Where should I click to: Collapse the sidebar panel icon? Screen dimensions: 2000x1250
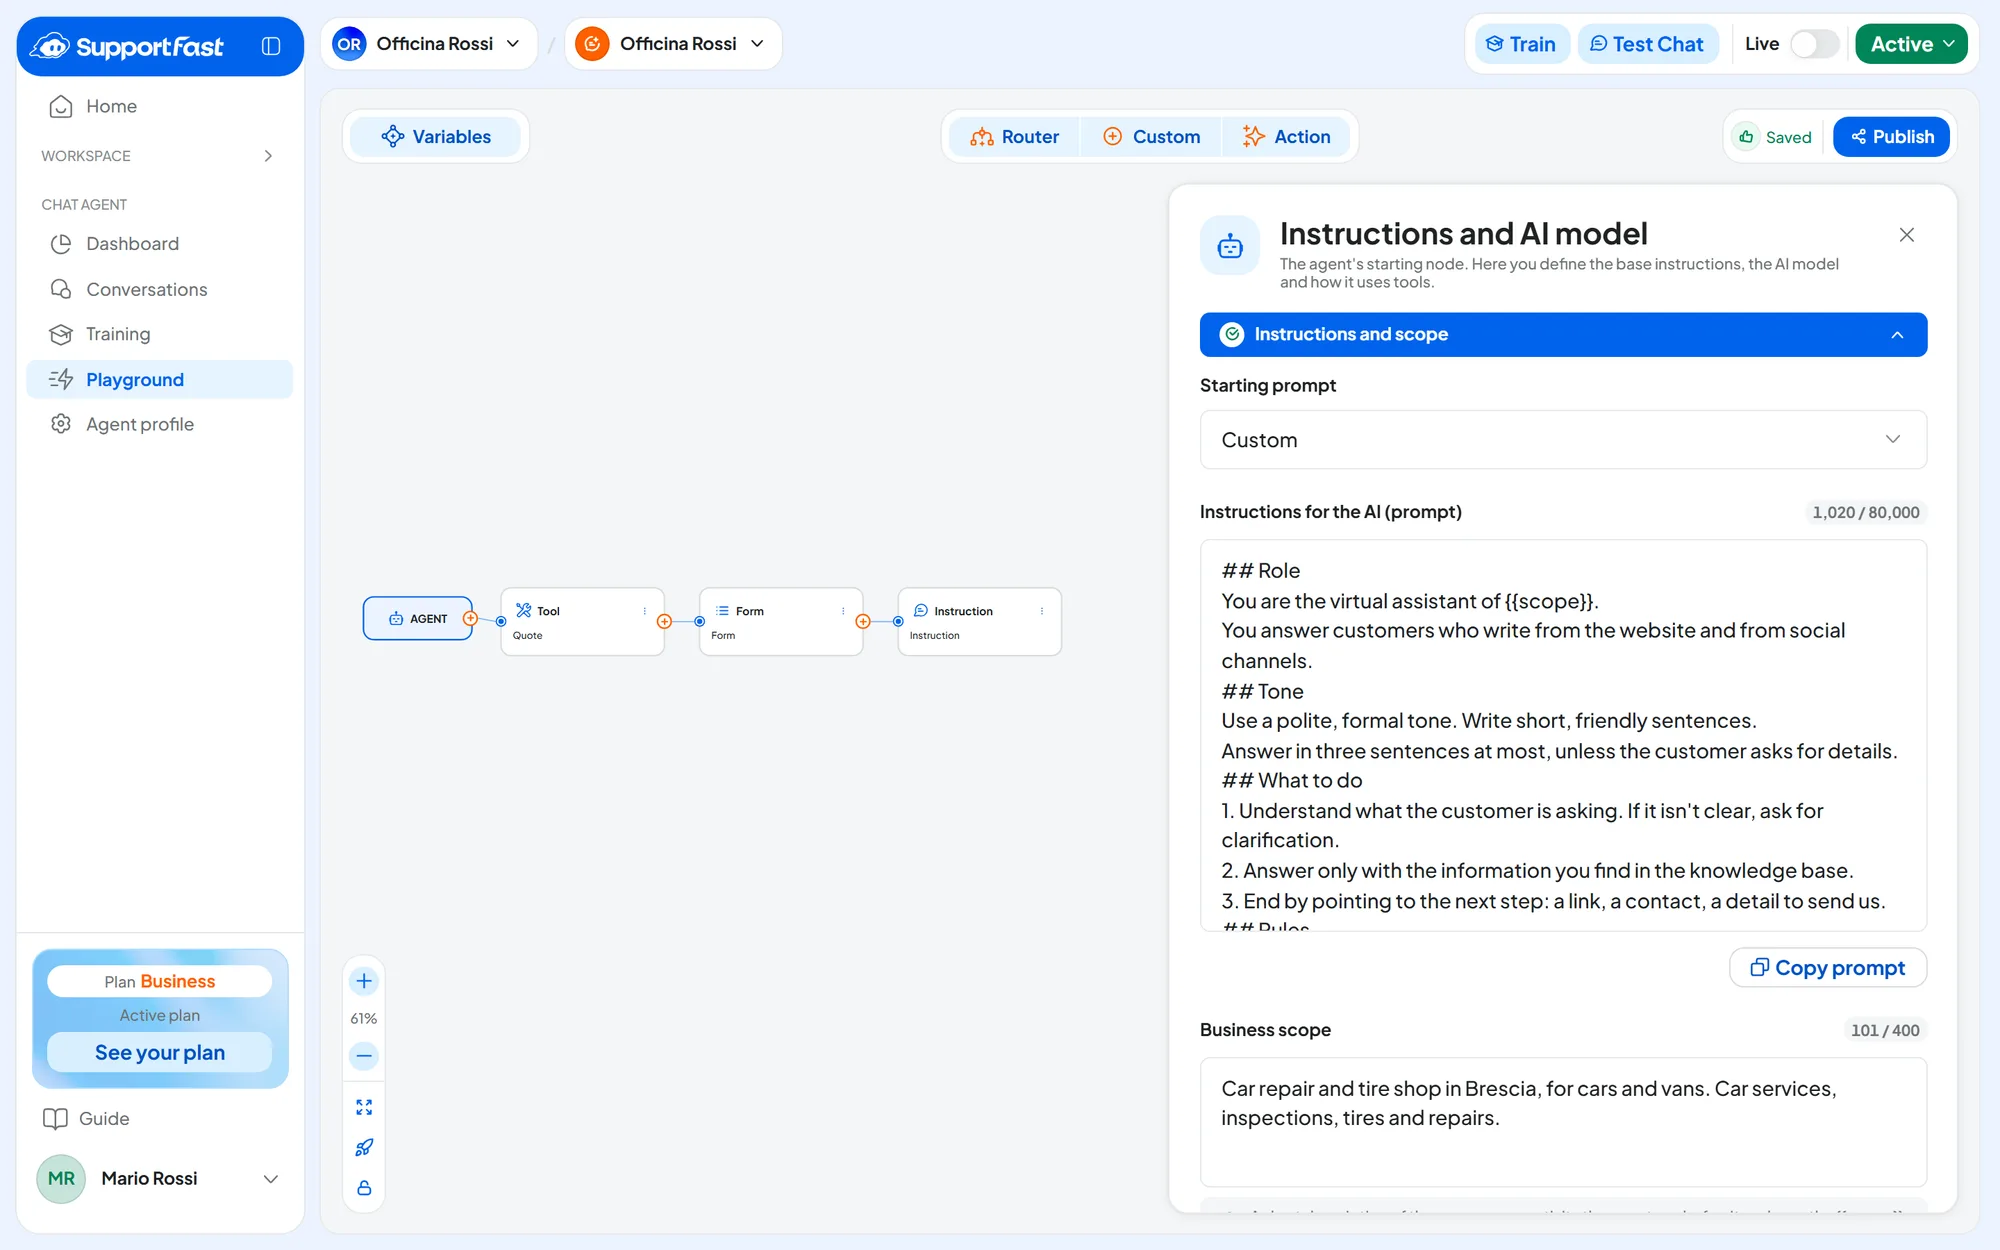coord(271,46)
